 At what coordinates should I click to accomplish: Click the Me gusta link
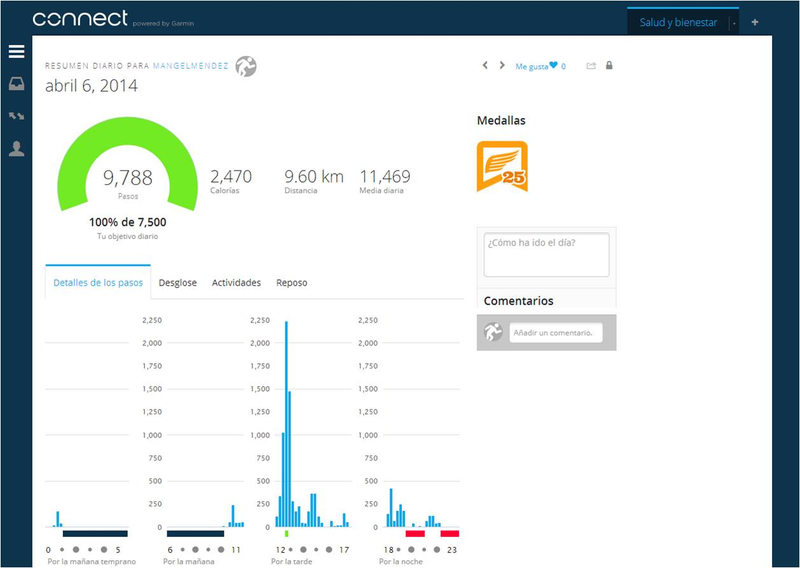point(532,66)
